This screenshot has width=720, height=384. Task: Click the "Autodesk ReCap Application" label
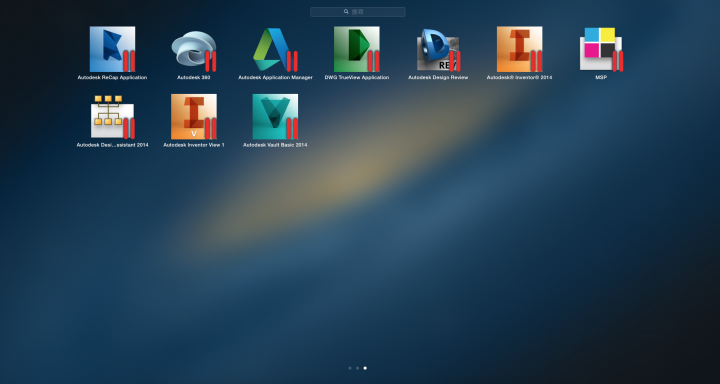tap(112, 78)
